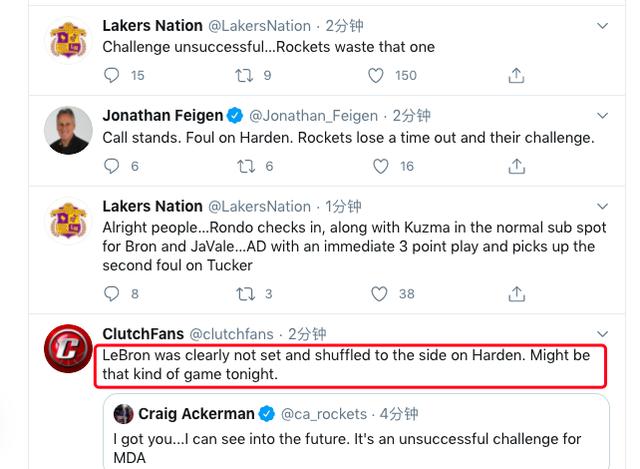Open the more menu on the ClutchFans tweet
The width and height of the screenshot is (640, 469).
click(602, 334)
